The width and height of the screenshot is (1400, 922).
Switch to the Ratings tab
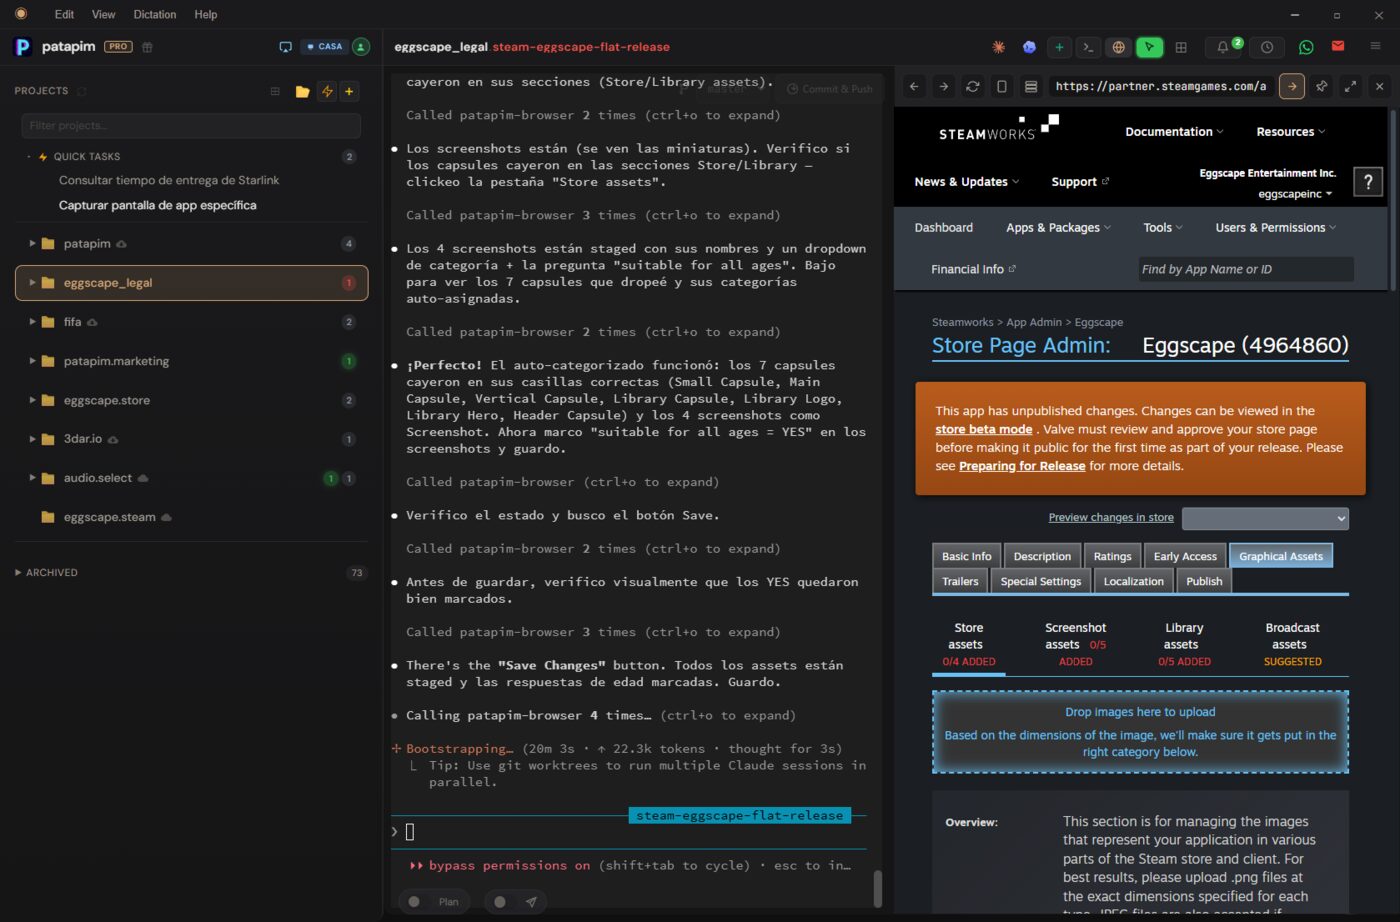point(1112,556)
